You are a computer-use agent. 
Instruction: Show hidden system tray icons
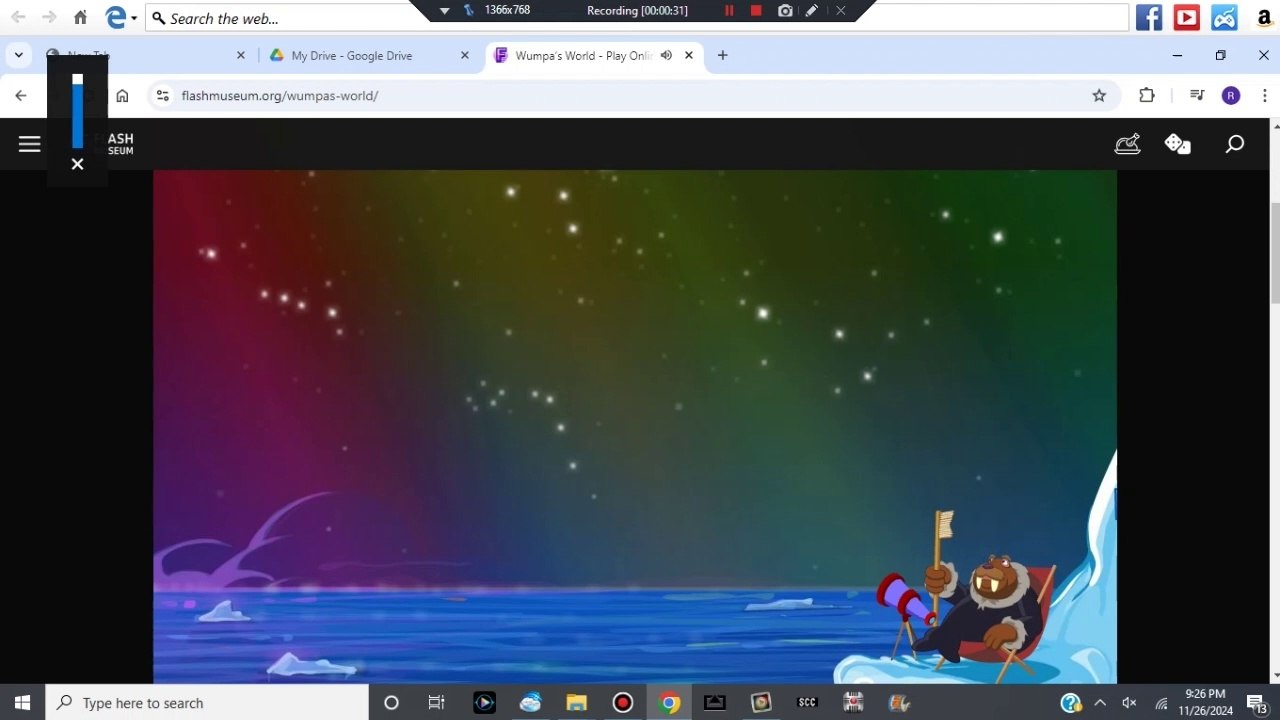1100,703
